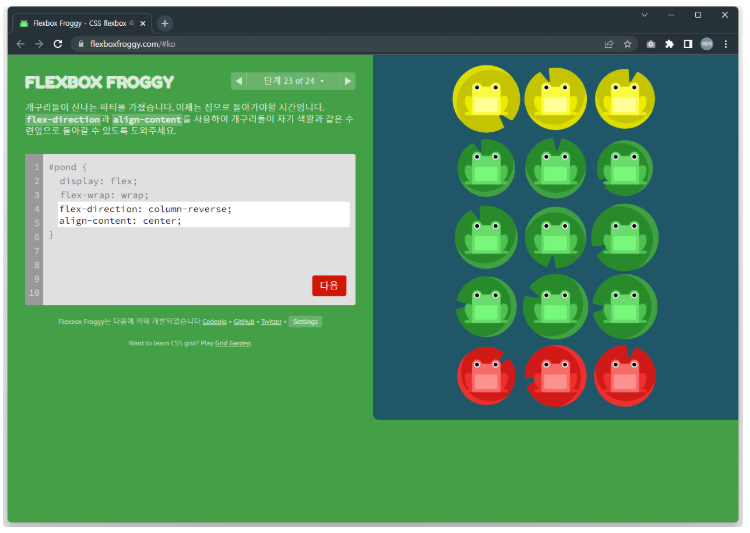Click the address bar URL flexboxfroggy.com
The width and height of the screenshot is (750, 533).
coord(132,44)
